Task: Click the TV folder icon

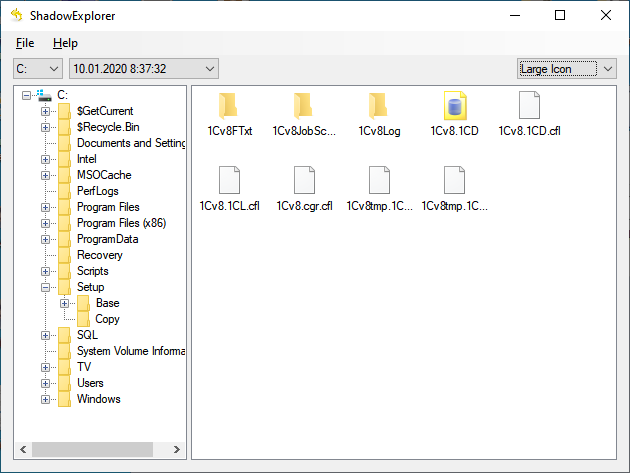Action: click(x=64, y=367)
